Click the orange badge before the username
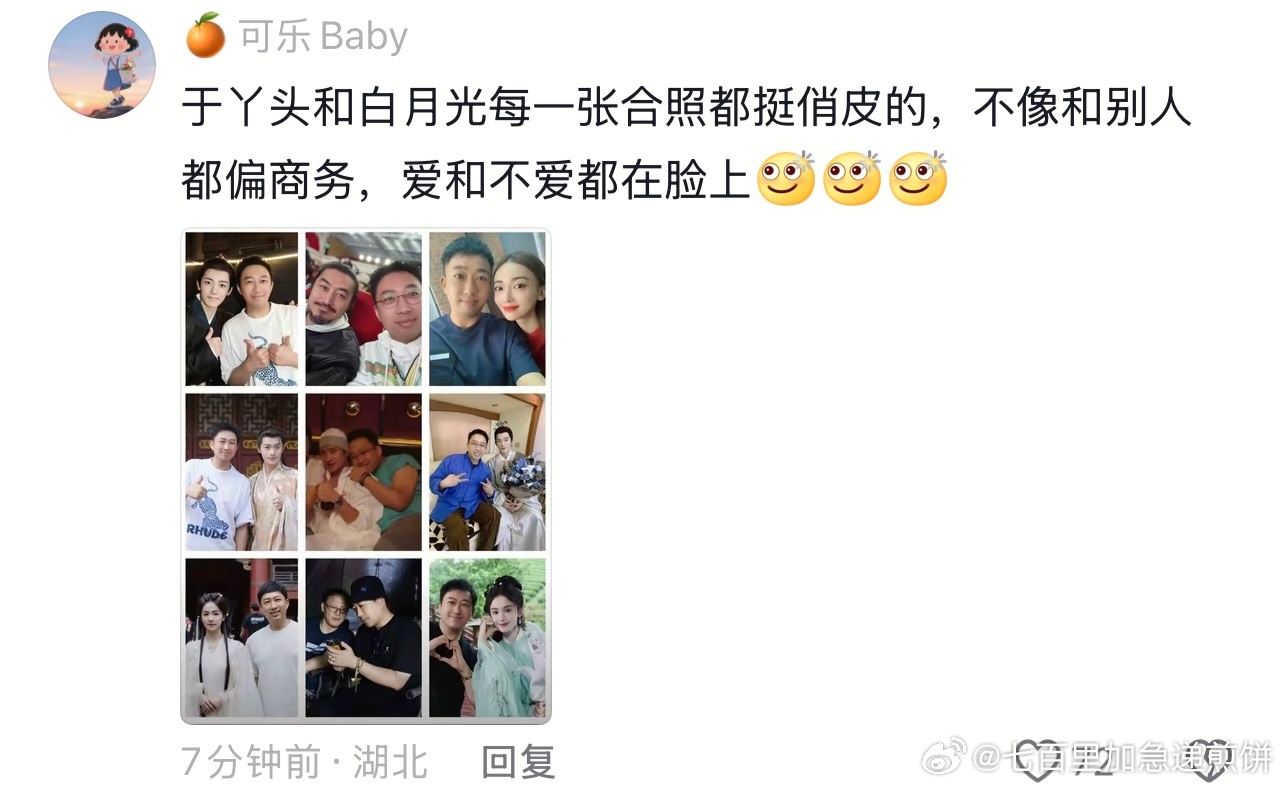1284x788 pixels. (206, 36)
